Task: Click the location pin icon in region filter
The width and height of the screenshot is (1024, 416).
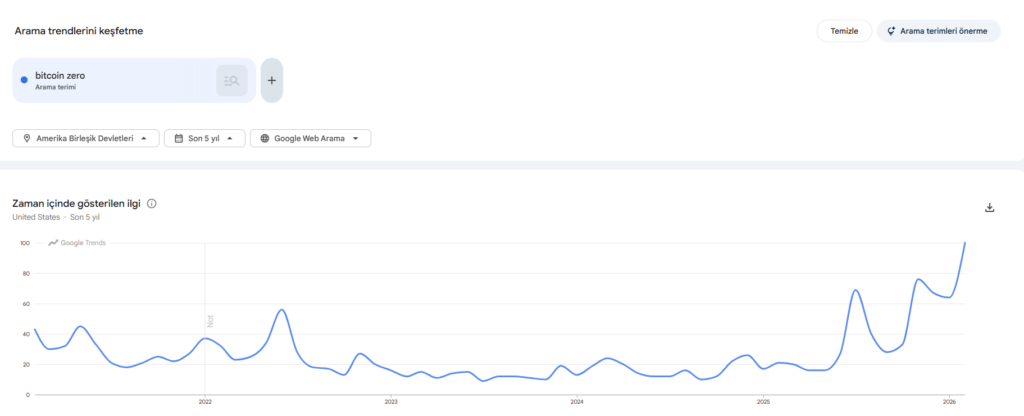Action: coord(26,138)
